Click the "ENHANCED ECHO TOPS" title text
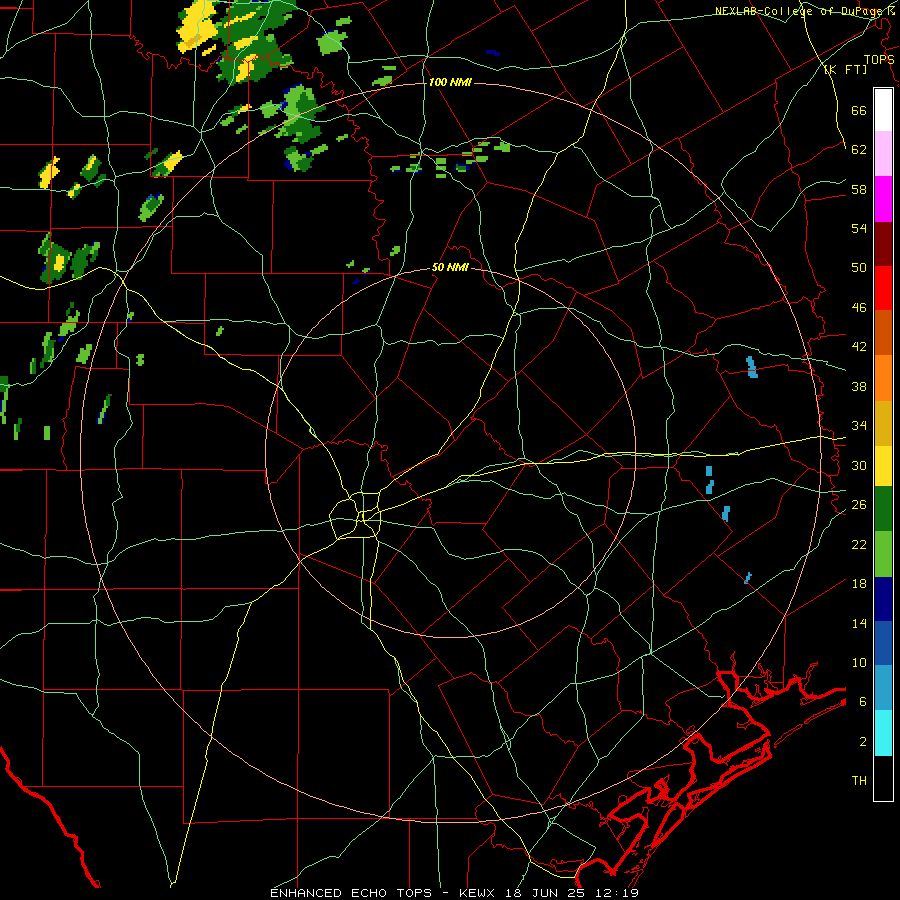 (x=351, y=893)
